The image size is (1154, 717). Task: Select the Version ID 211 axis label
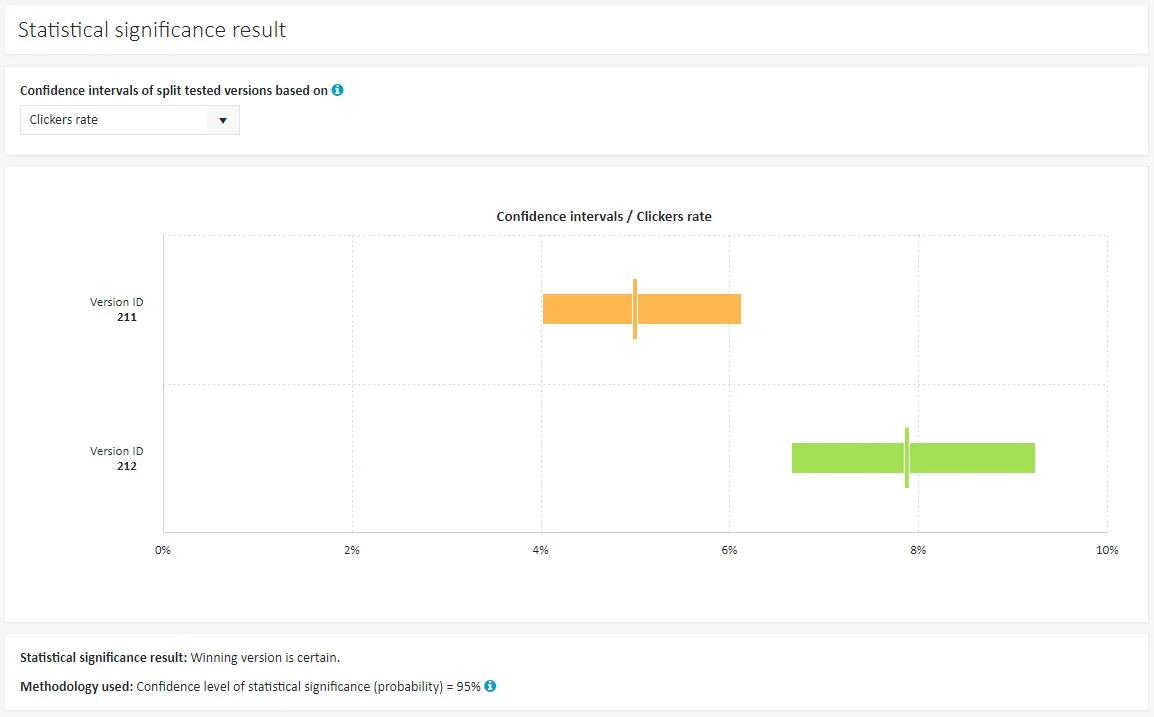pos(117,309)
